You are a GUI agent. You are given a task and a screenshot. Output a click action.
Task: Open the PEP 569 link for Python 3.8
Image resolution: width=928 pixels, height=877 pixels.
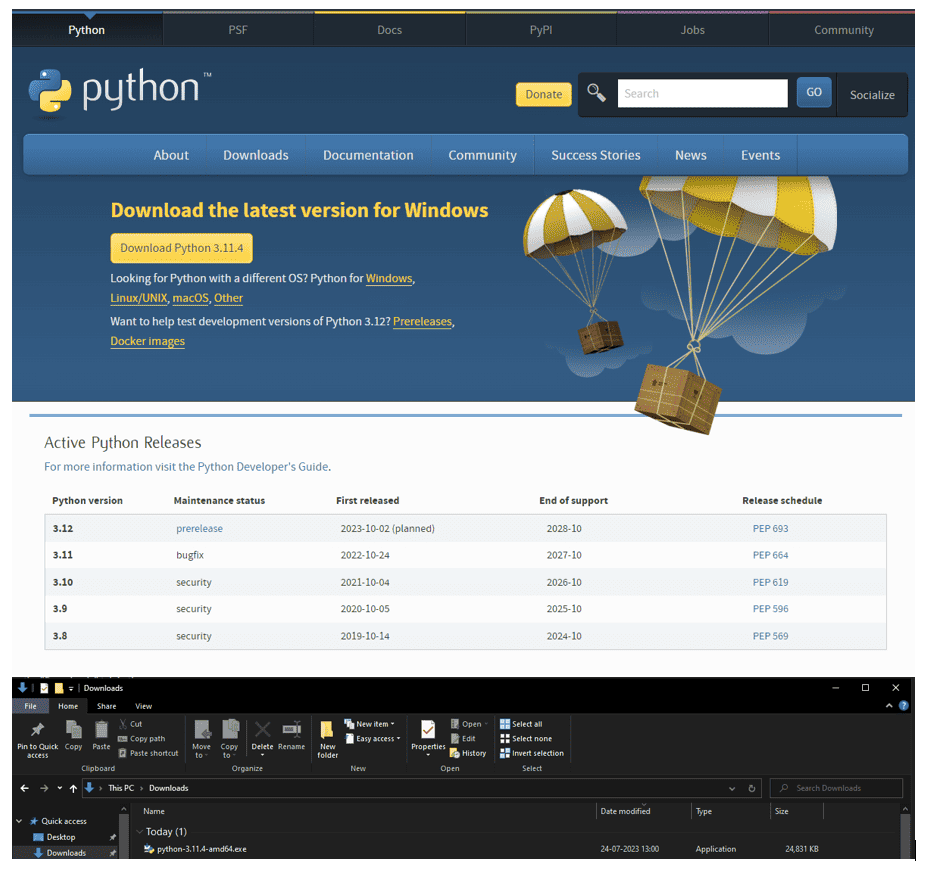(x=770, y=636)
